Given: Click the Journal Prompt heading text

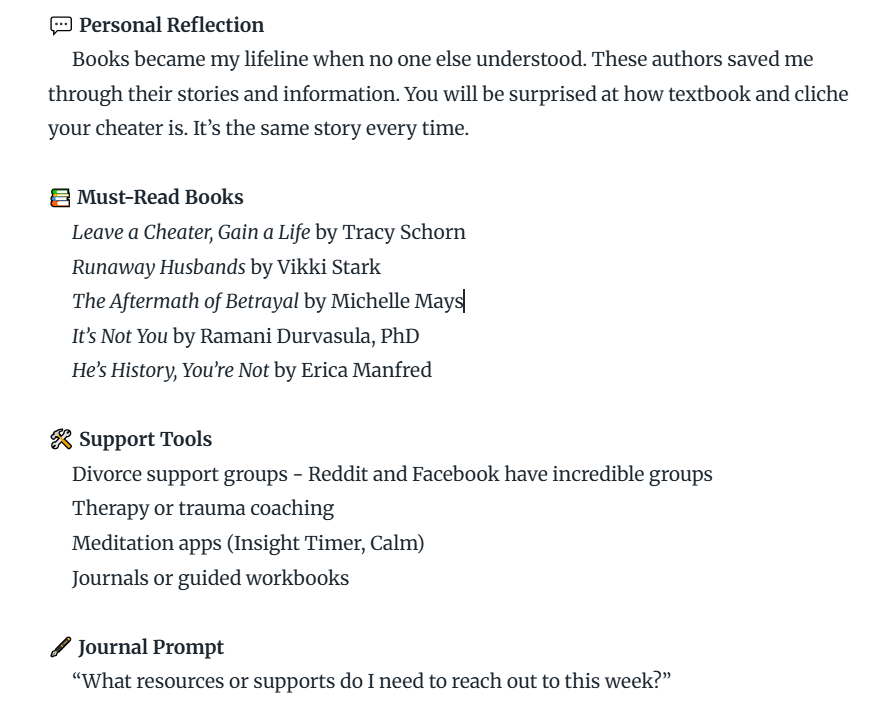Looking at the screenshot, I should [x=151, y=647].
